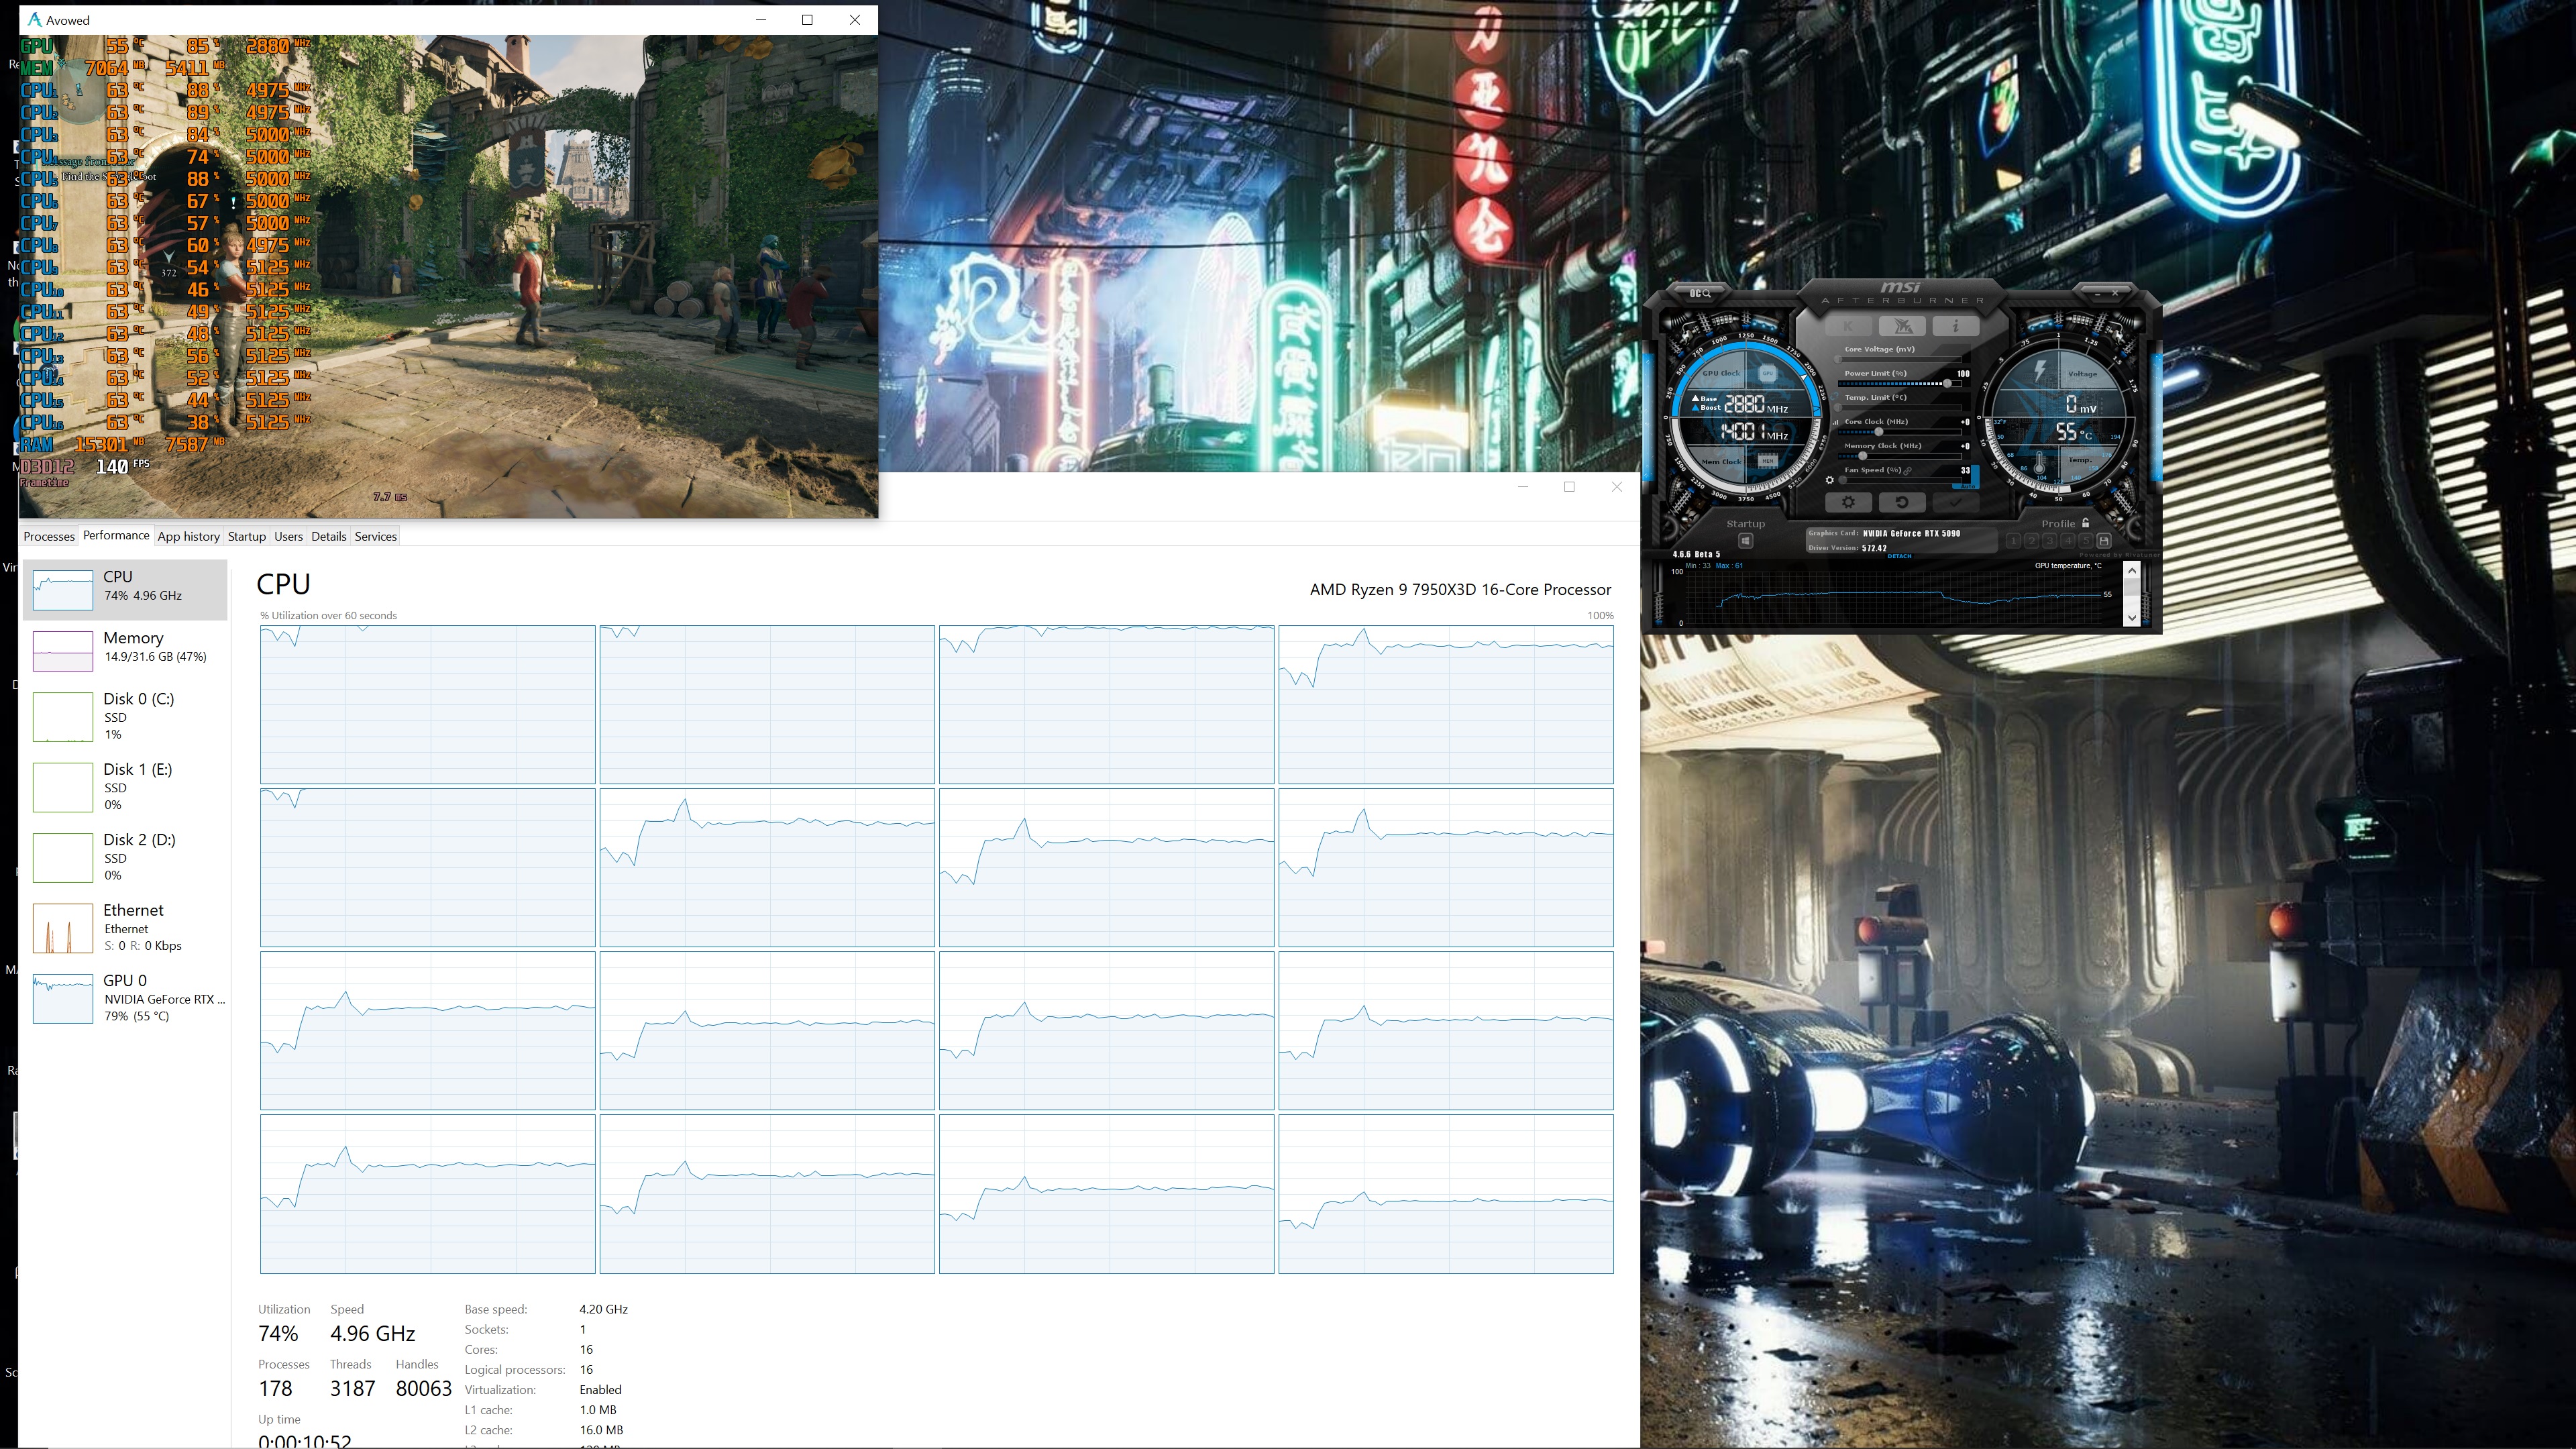
Task: Toggle the Windows Startup apply button
Action: (1746, 541)
